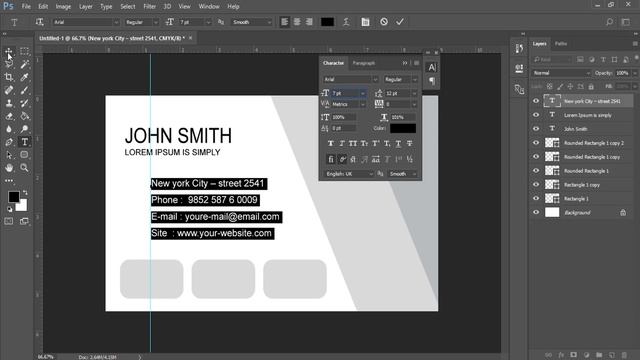Click the Character panel Color swatch

403,128
